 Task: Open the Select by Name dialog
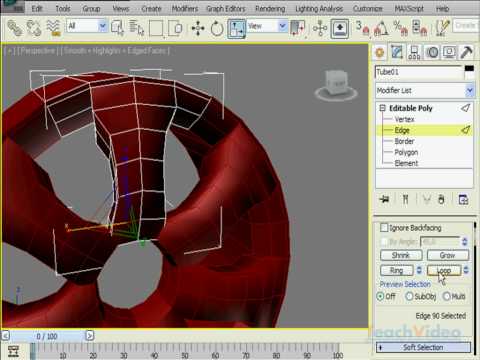point(136,28)
